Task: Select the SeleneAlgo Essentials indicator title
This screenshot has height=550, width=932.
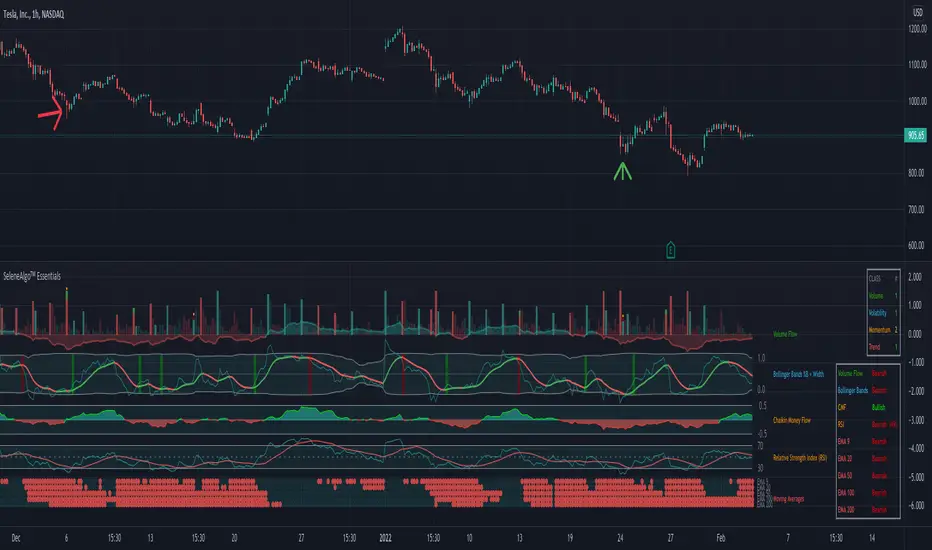Action: pyautogui.click(x=32, y=276)
